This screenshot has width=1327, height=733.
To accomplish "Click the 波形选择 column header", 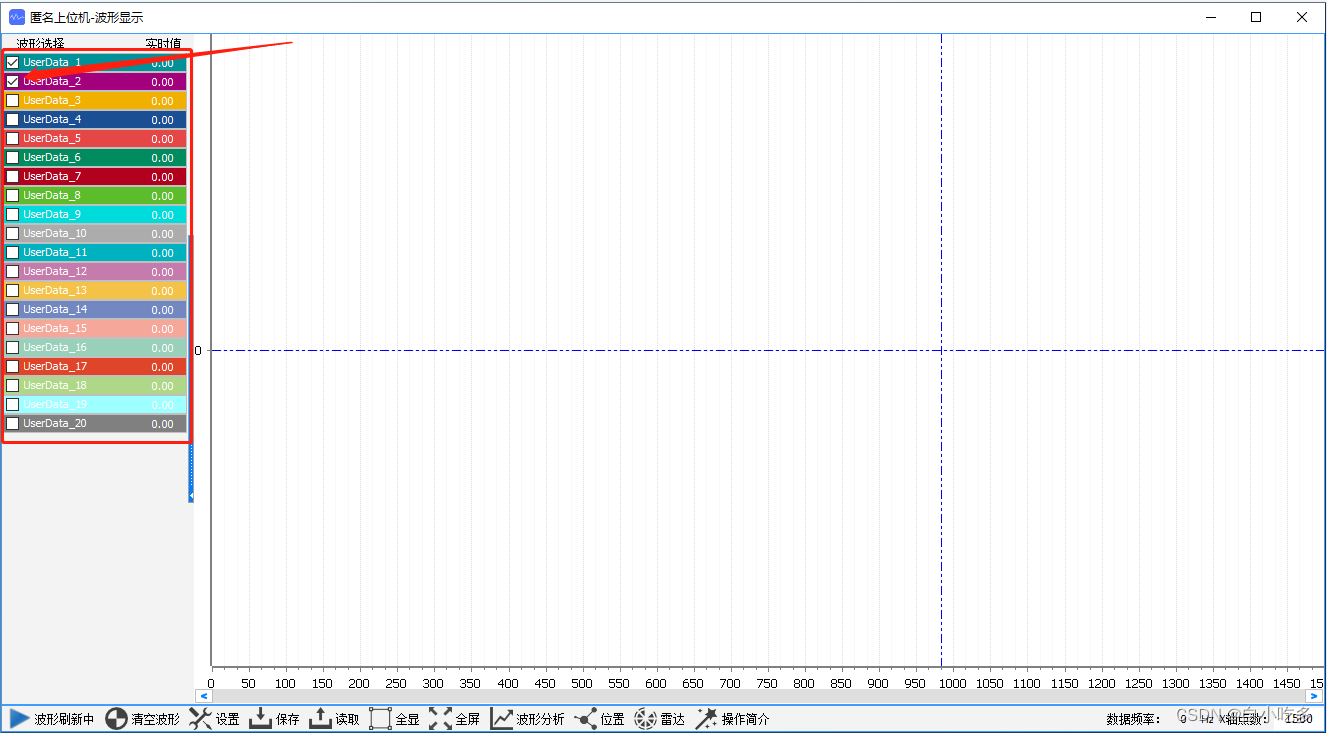I will [41, 43].
